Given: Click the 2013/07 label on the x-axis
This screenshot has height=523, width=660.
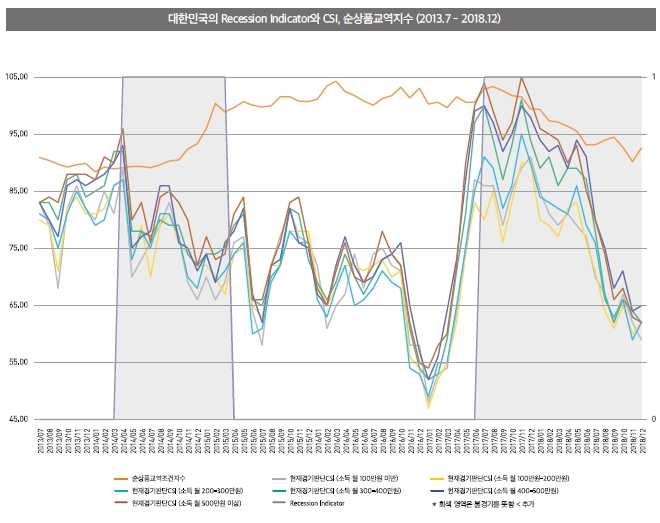Looking at the screenshot, I should pos(39,438).
